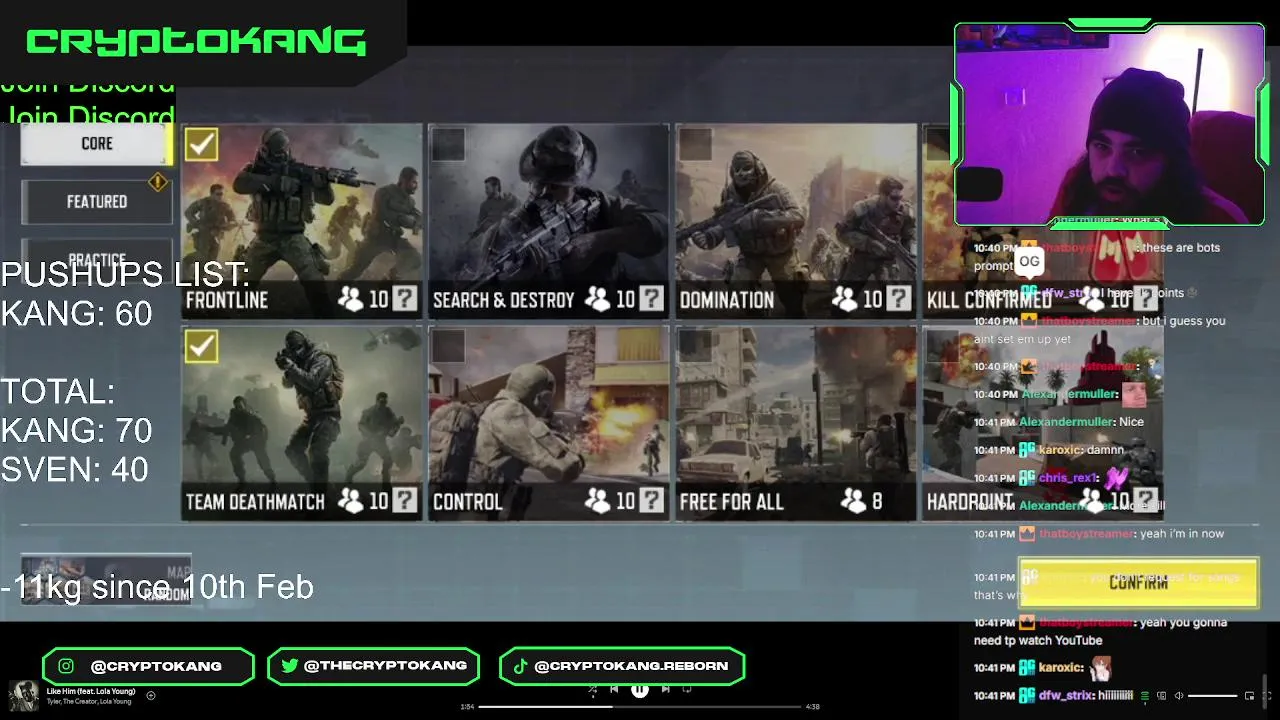
Task: Open the Domination mode help question mark
Action: click(898, 299)
